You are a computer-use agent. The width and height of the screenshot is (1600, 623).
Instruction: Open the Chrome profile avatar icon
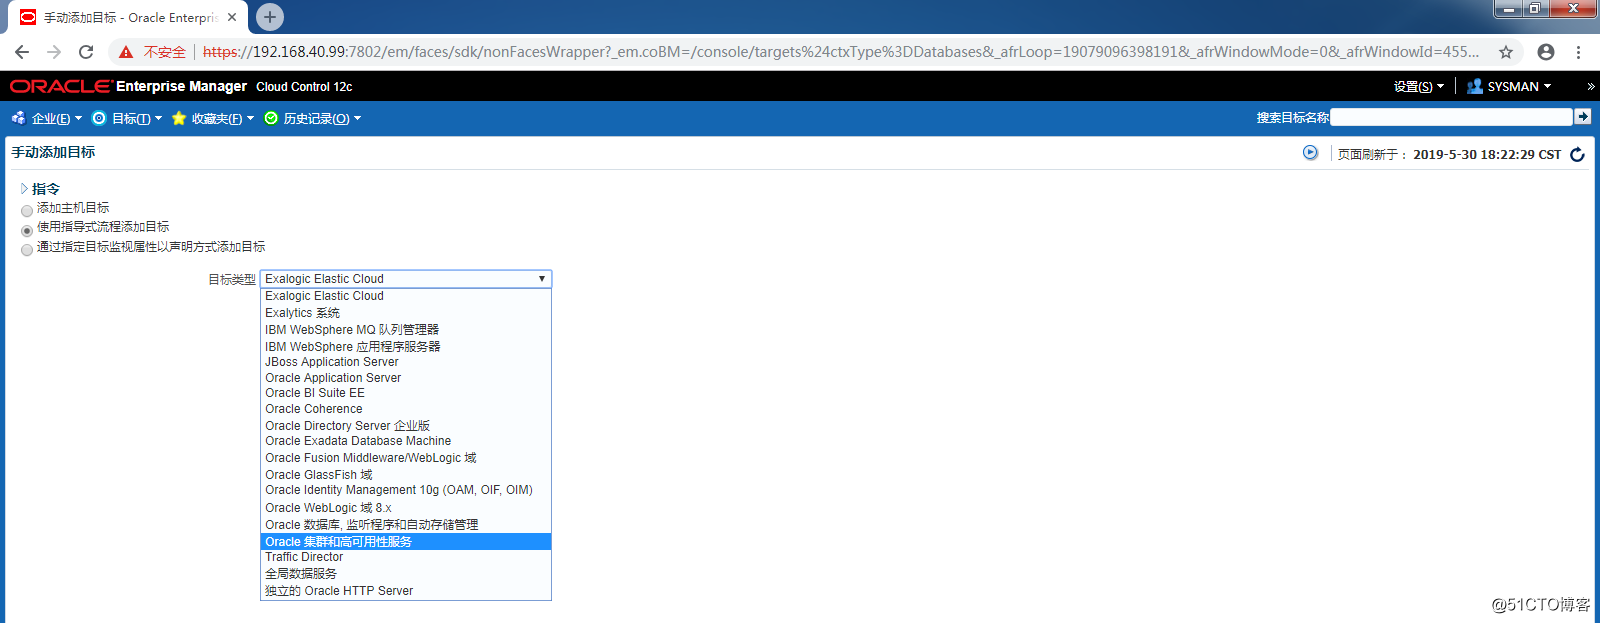1546,52
